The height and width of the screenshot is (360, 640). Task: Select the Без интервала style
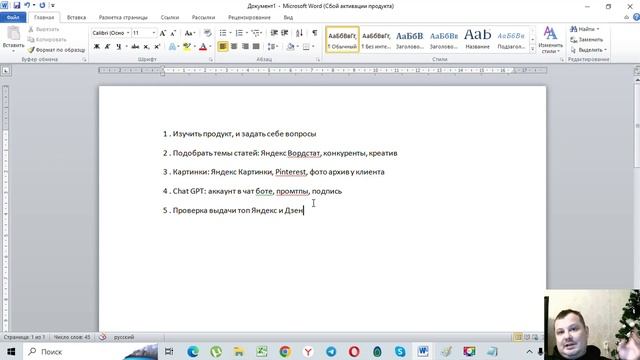(x=376, y=40)
